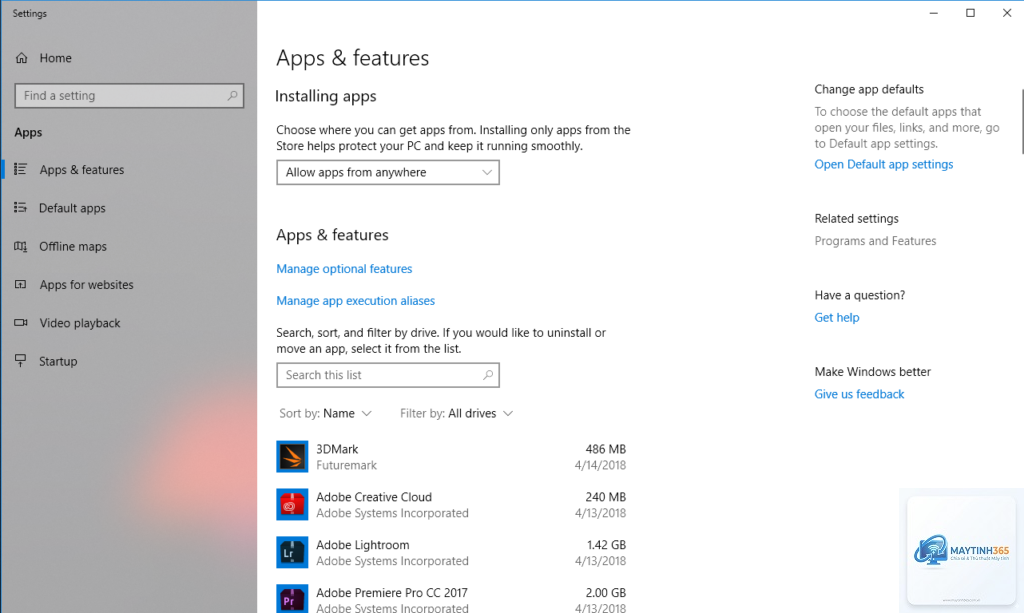
Task: Click the 1.42 GB size value
Action: [606, 545]
